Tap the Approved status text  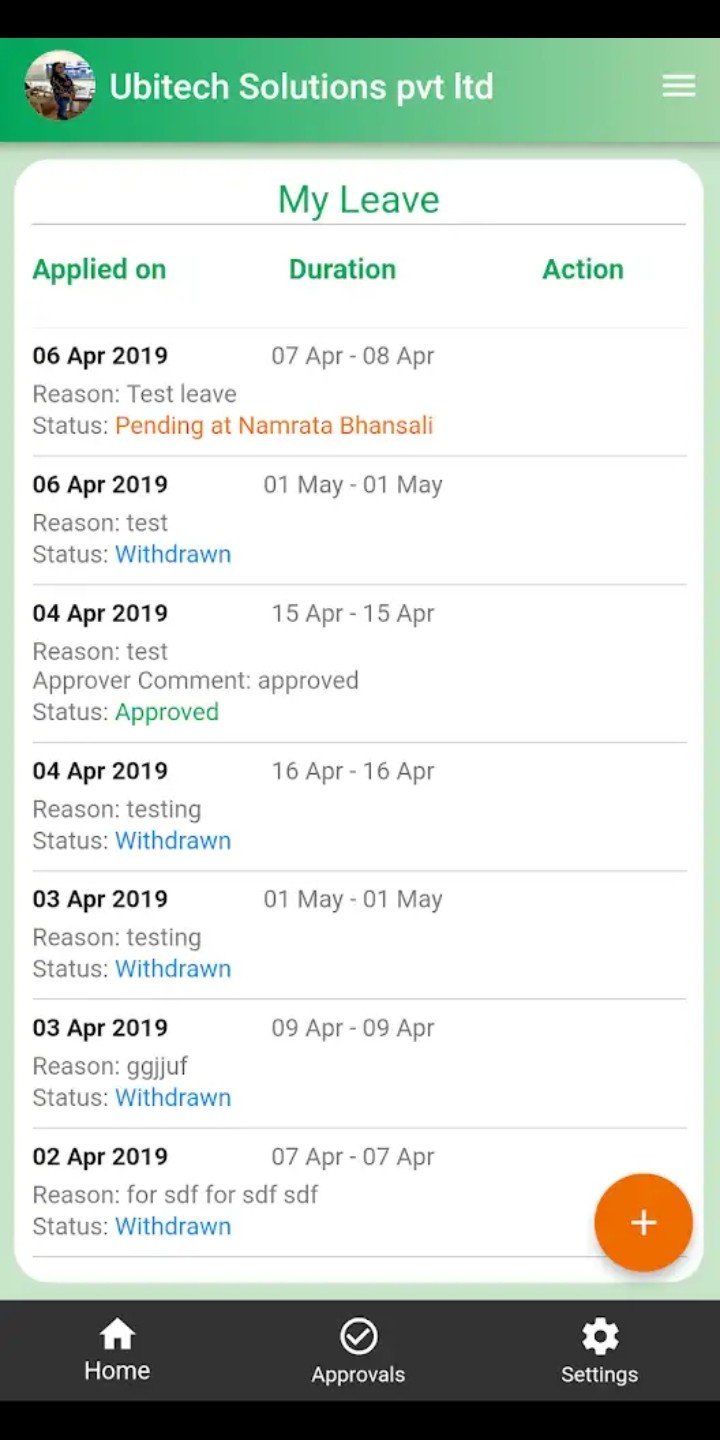tap(166, 712)
